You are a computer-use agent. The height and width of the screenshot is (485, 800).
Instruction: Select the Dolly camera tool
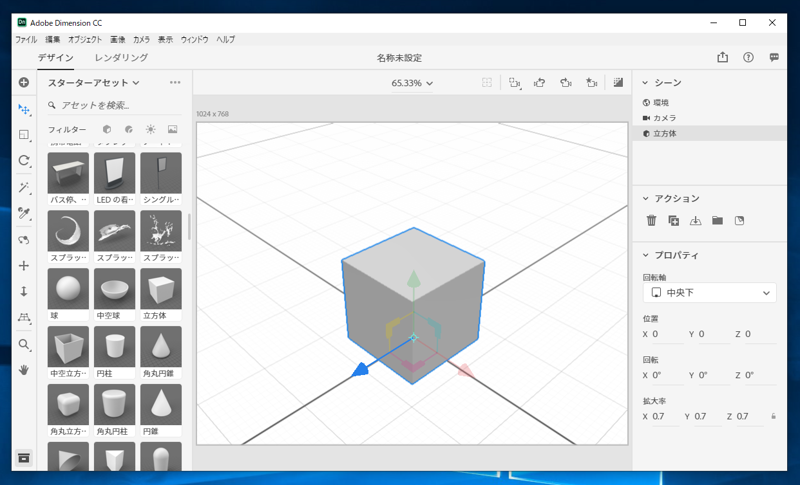point(24,291)
